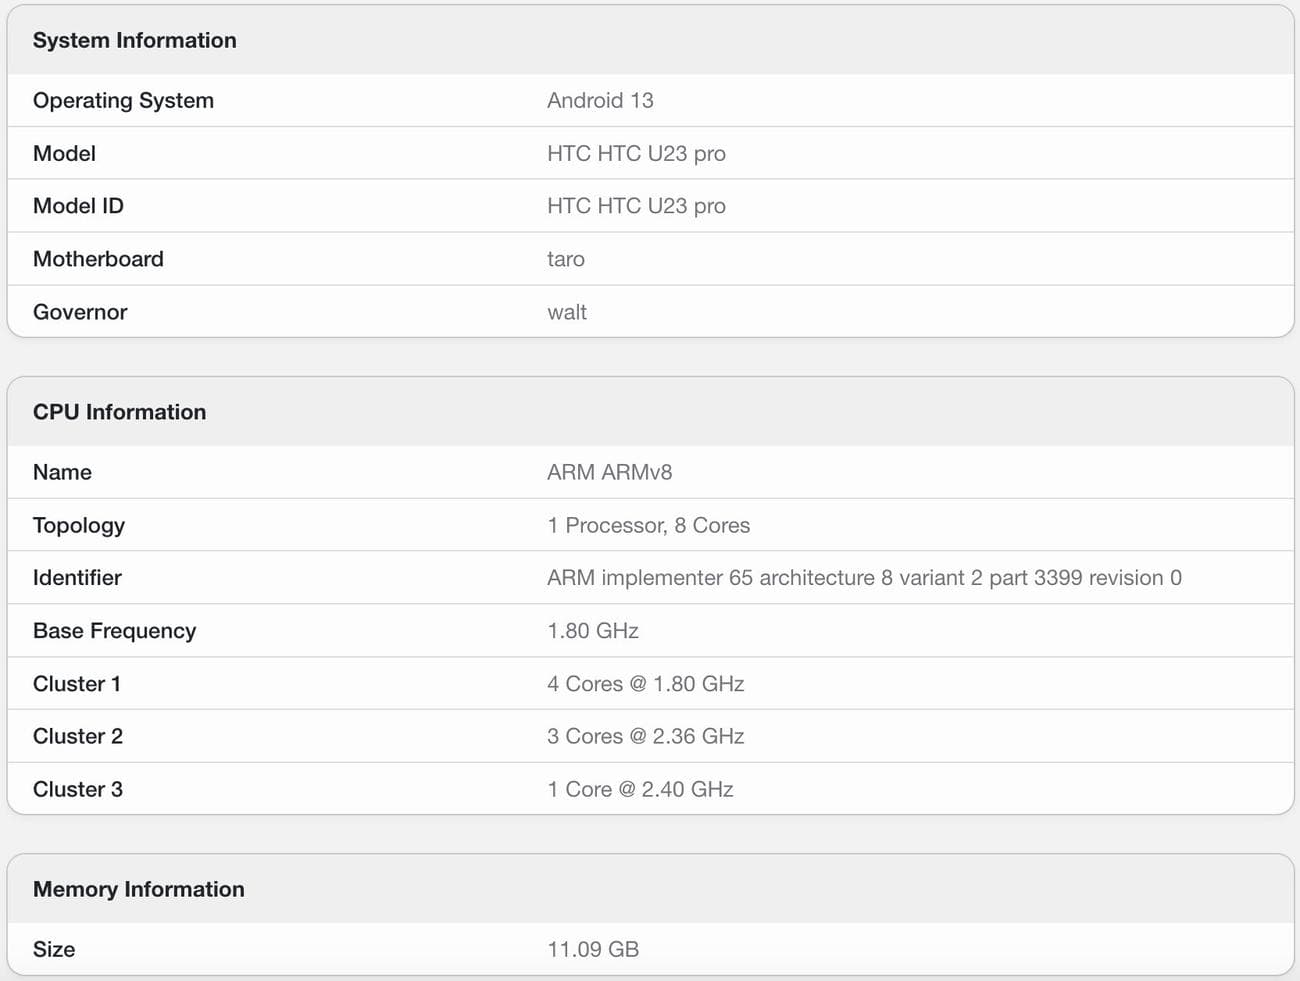The height and width of the screenshot is (981, 1300).
Task: Click the System Information section header
Action: 135,41
